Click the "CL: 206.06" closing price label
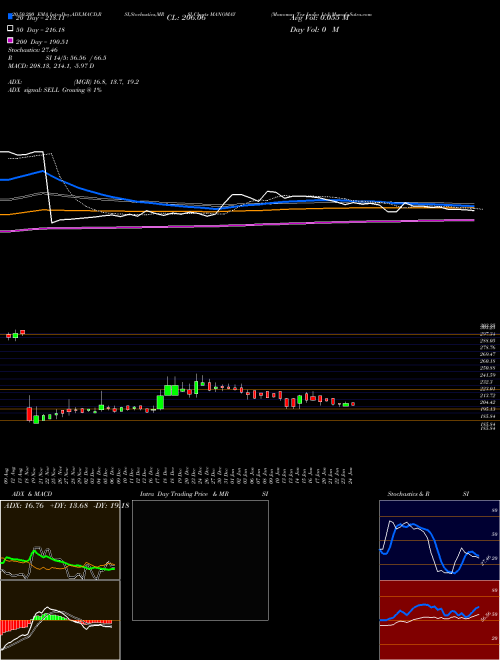 186,18
